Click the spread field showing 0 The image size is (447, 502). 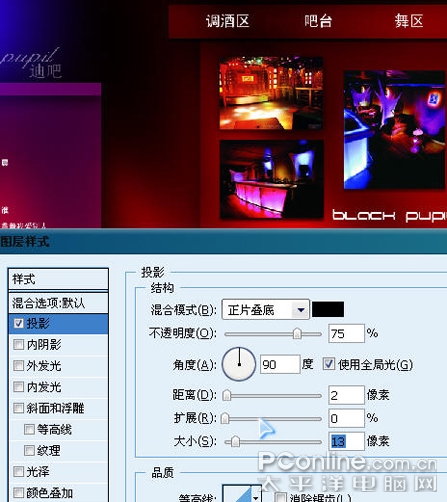tap(346, 418)
